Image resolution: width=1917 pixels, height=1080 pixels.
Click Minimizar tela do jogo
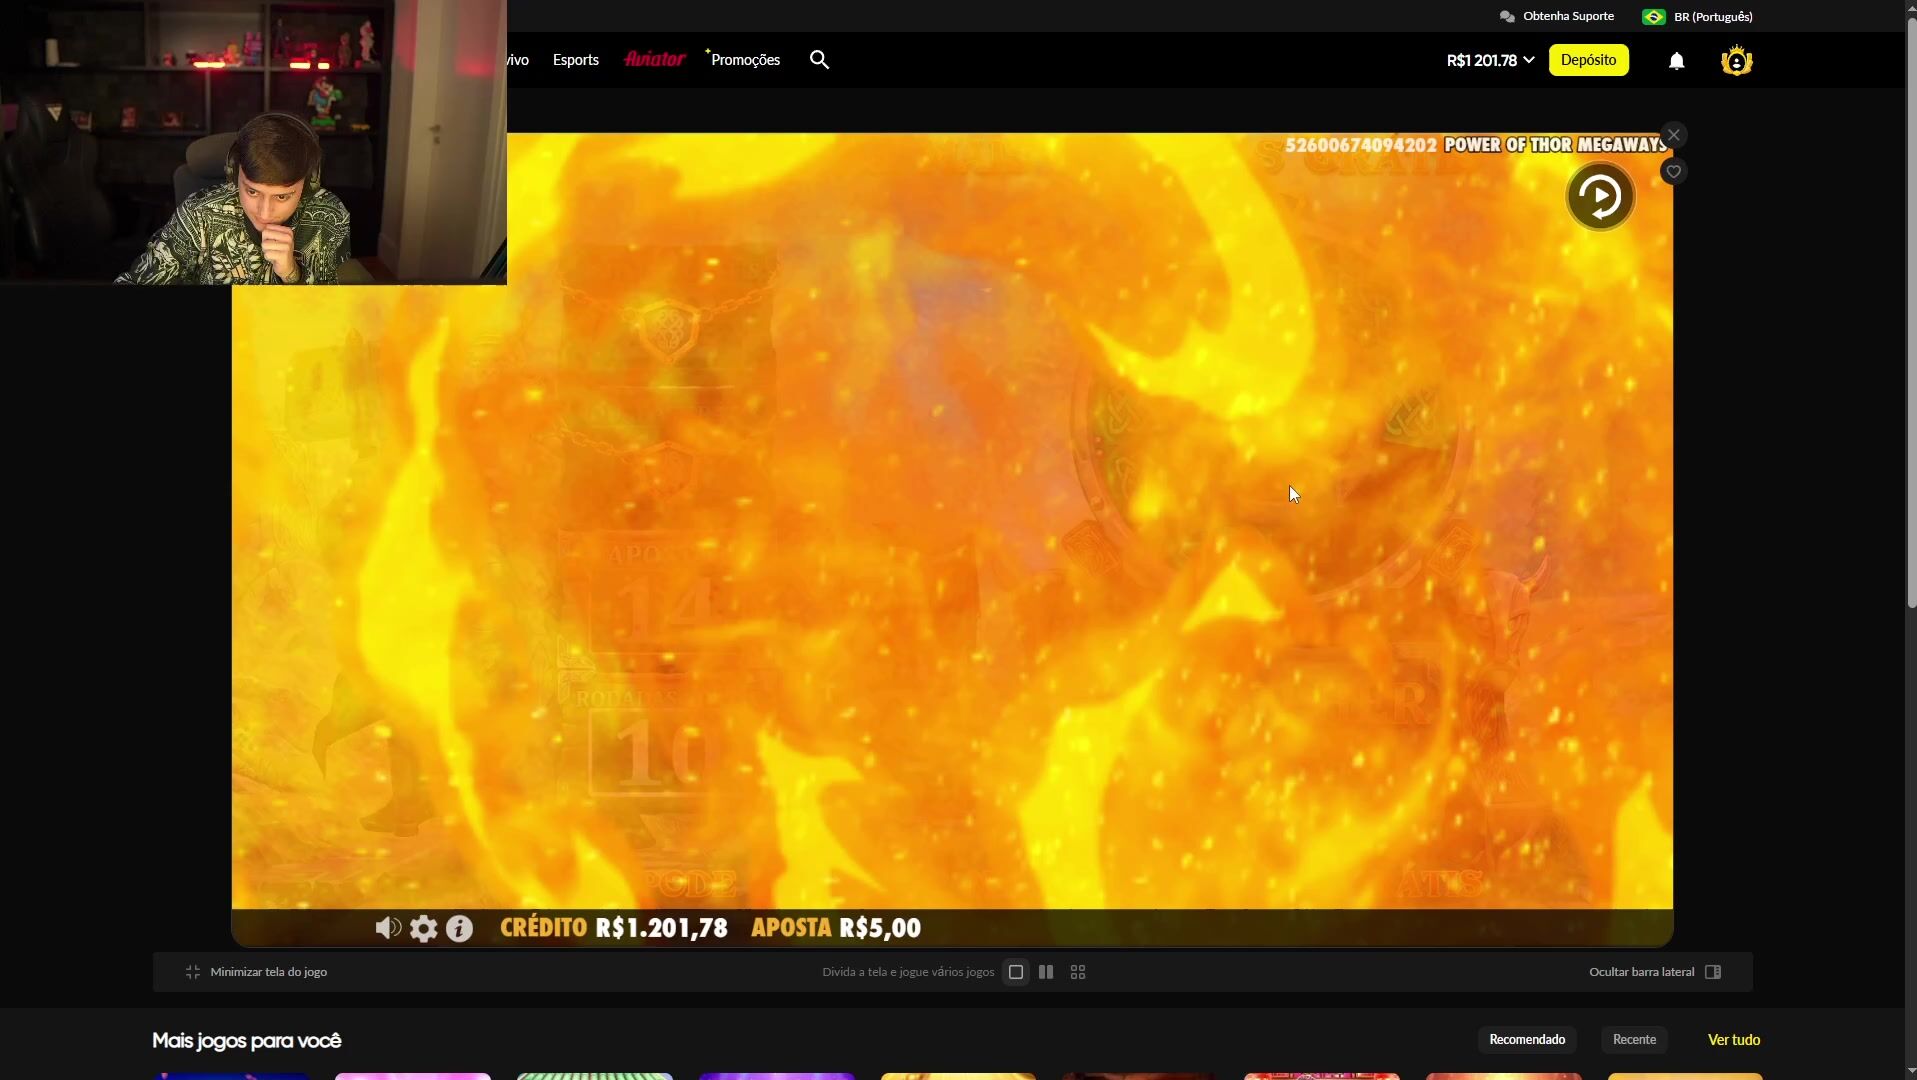[257, 972]
